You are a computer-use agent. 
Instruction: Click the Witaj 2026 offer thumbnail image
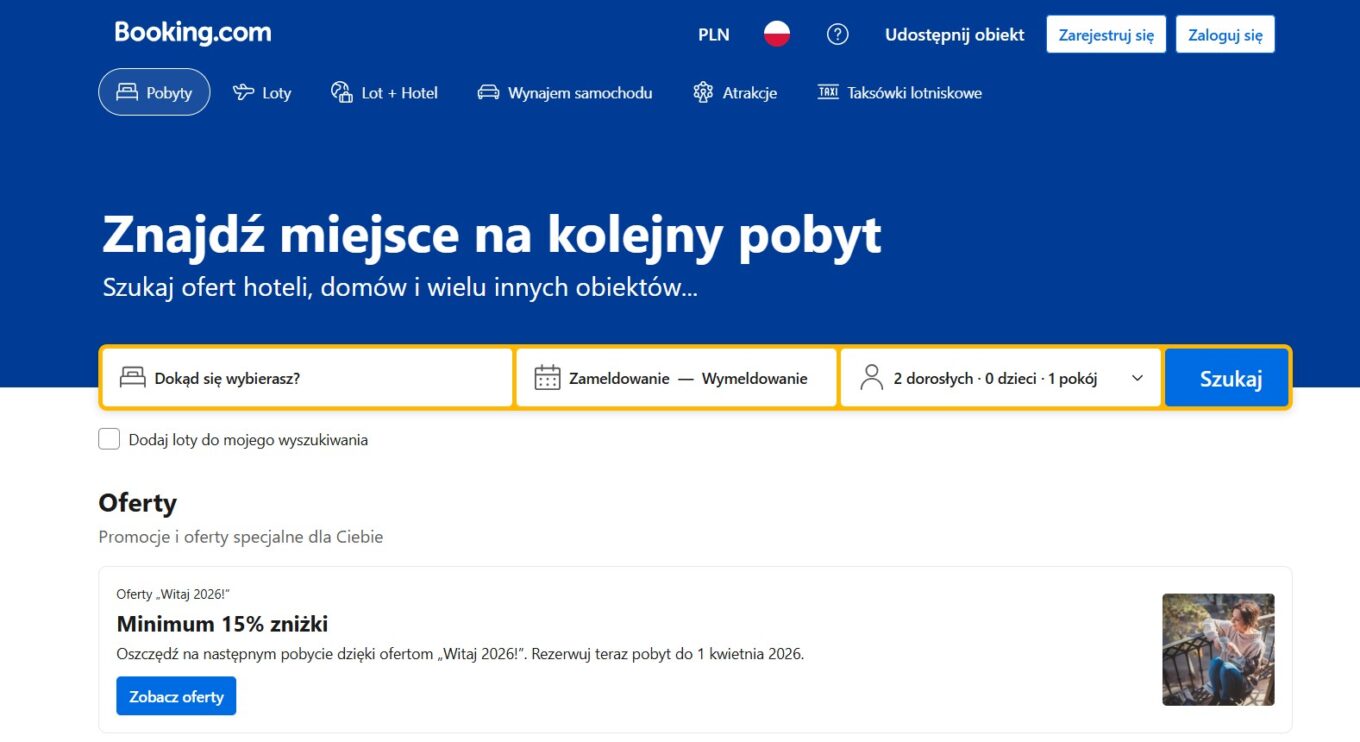(1218, 649)
